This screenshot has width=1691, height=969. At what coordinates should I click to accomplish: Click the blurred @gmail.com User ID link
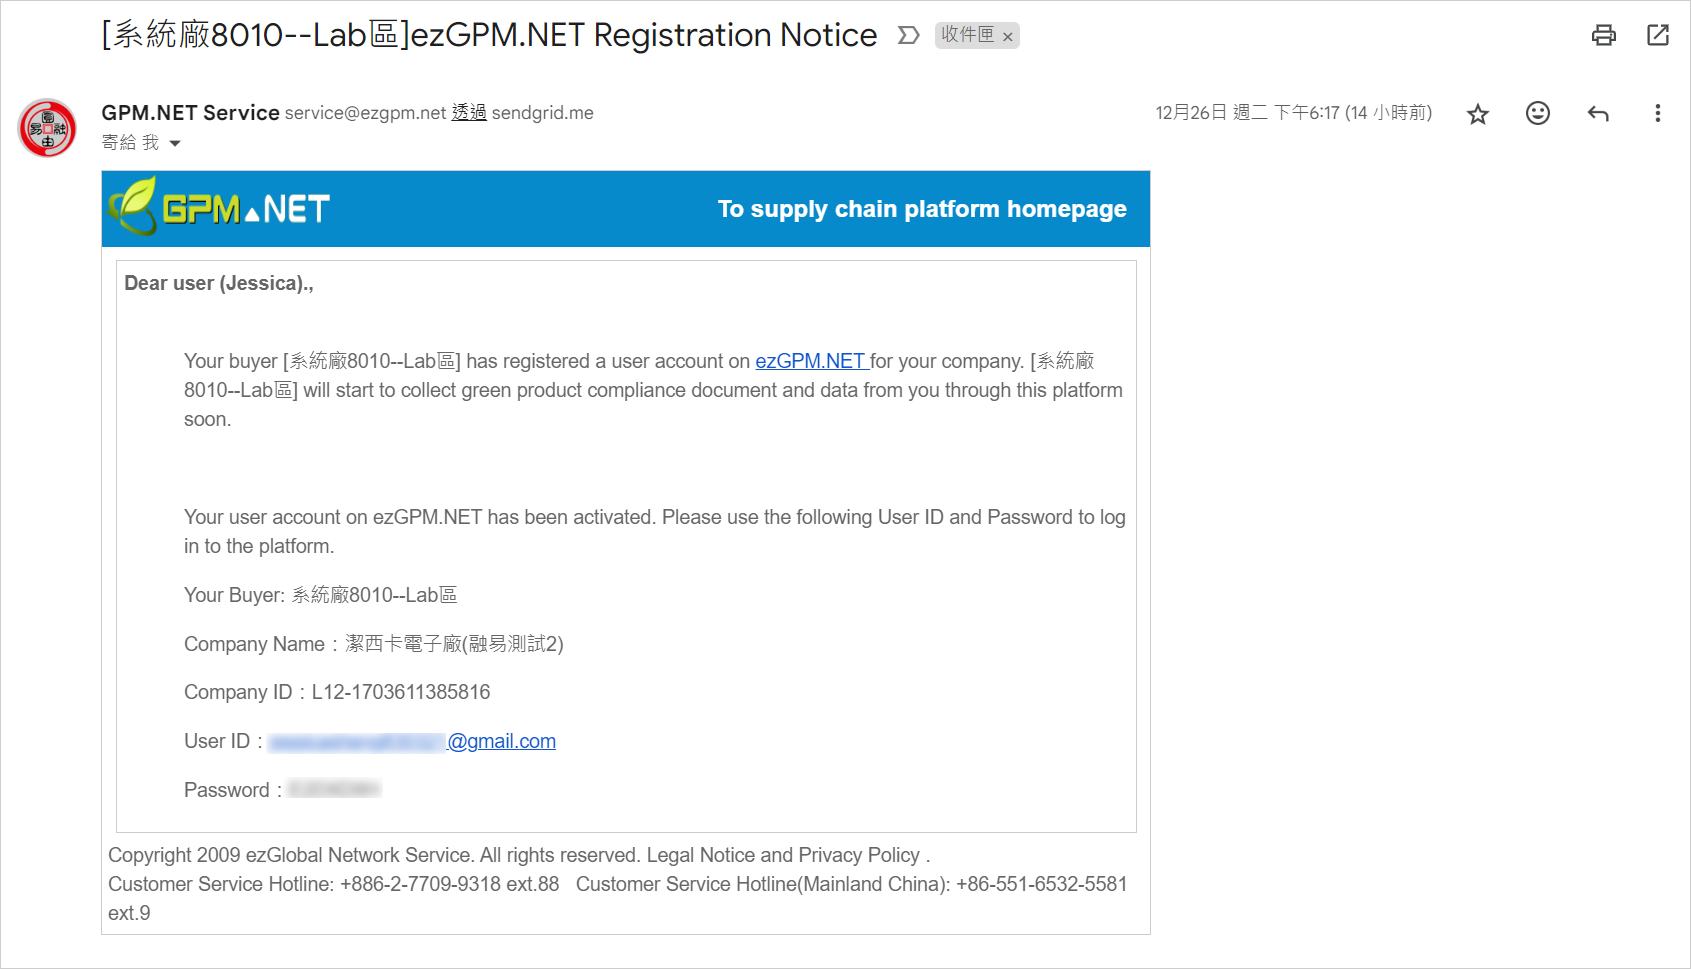point(412,741)
